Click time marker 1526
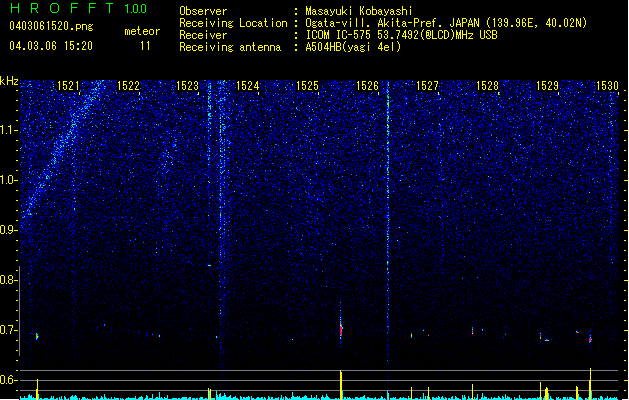 click(x=367, y=86)
